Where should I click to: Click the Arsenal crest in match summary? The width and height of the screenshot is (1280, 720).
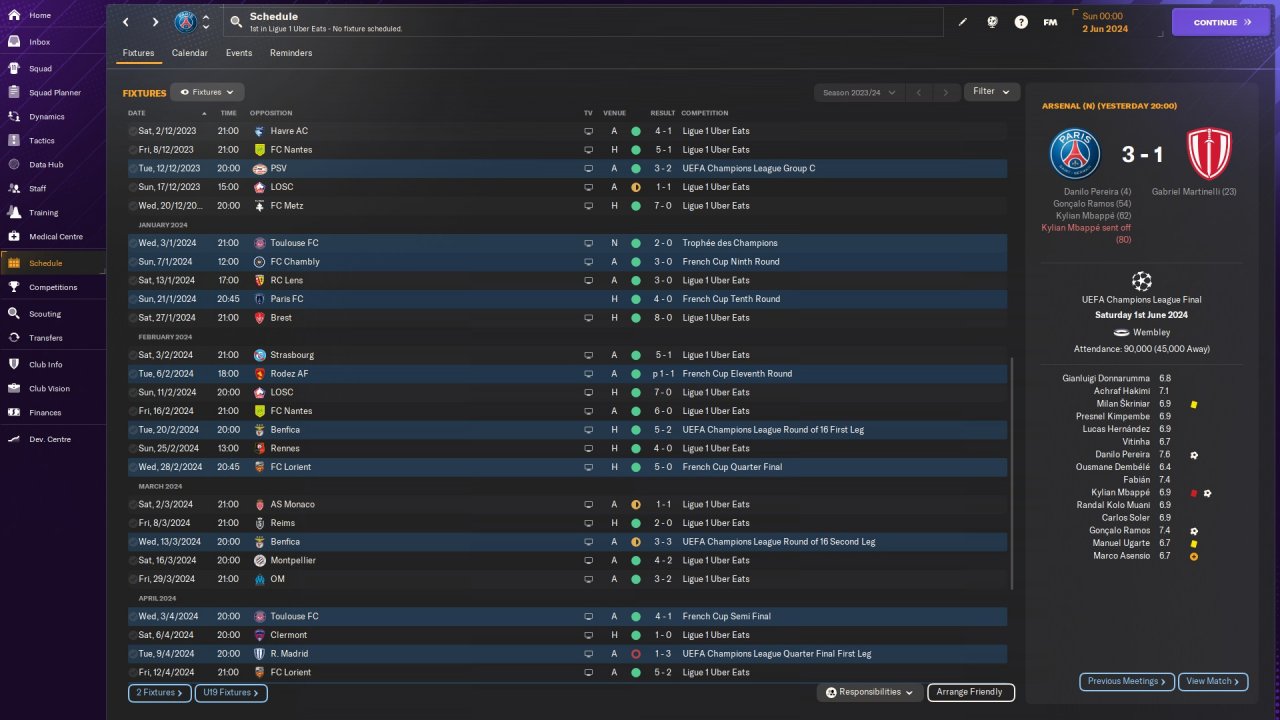point(1209,154)
